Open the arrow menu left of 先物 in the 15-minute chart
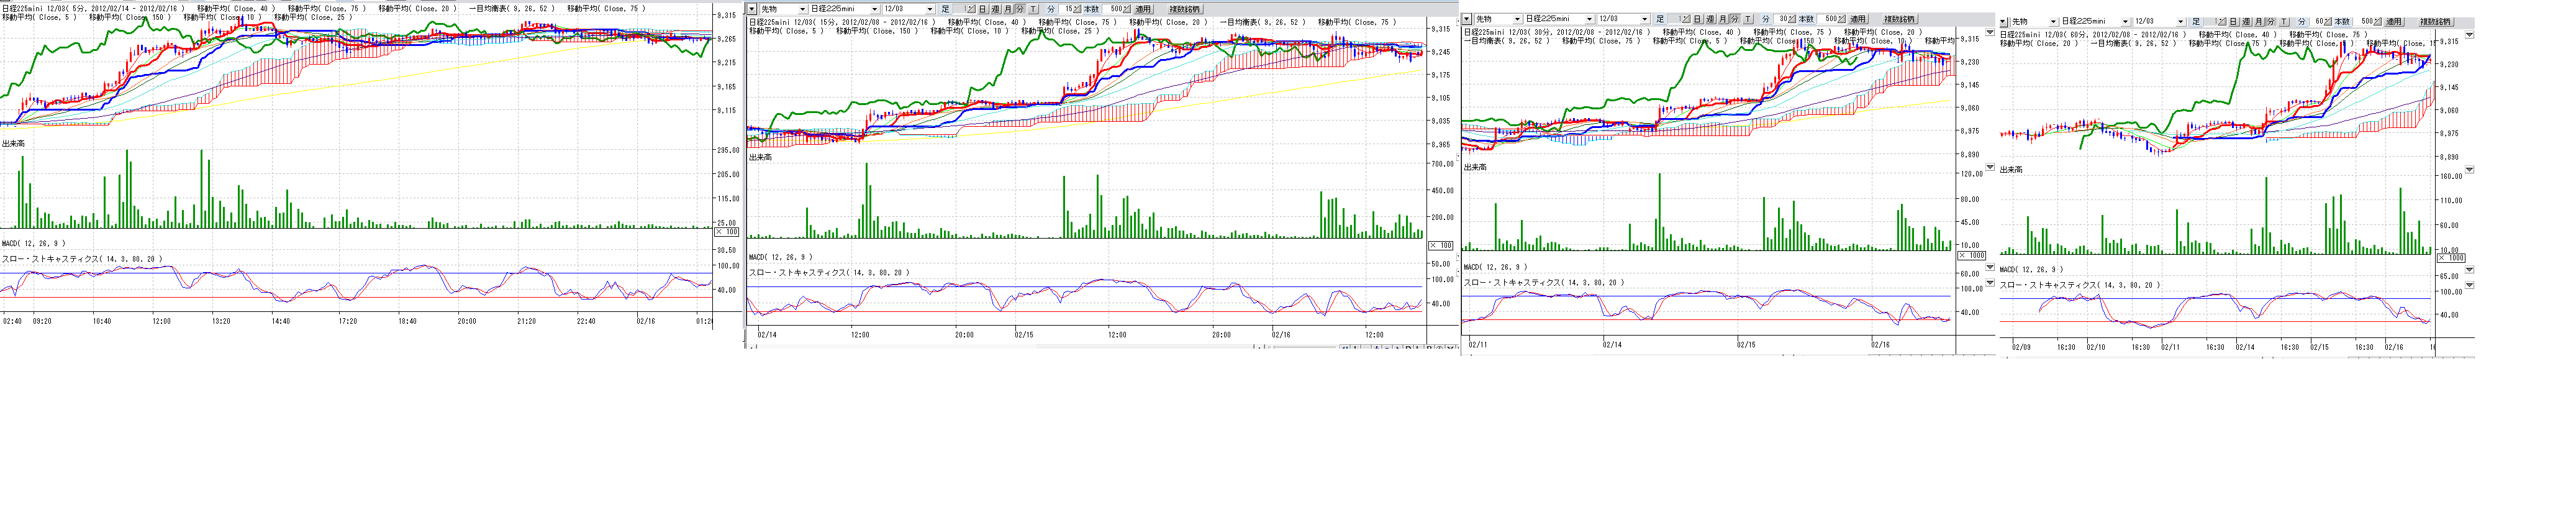The height and width of the screenshot is (517, 2576). [x=752, y=9]
